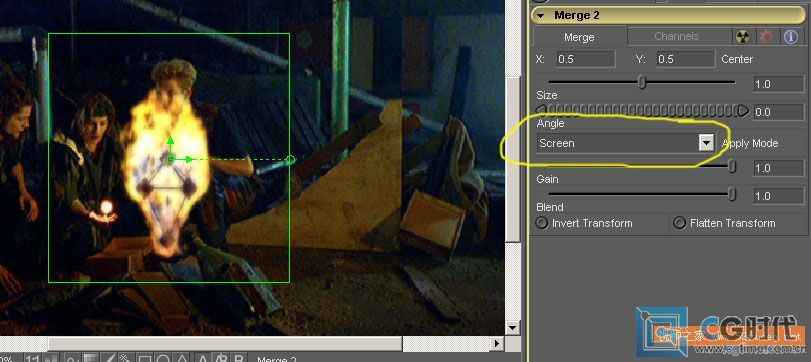Click the Gain slider handle
811x362 pixels.
[732, 166]
